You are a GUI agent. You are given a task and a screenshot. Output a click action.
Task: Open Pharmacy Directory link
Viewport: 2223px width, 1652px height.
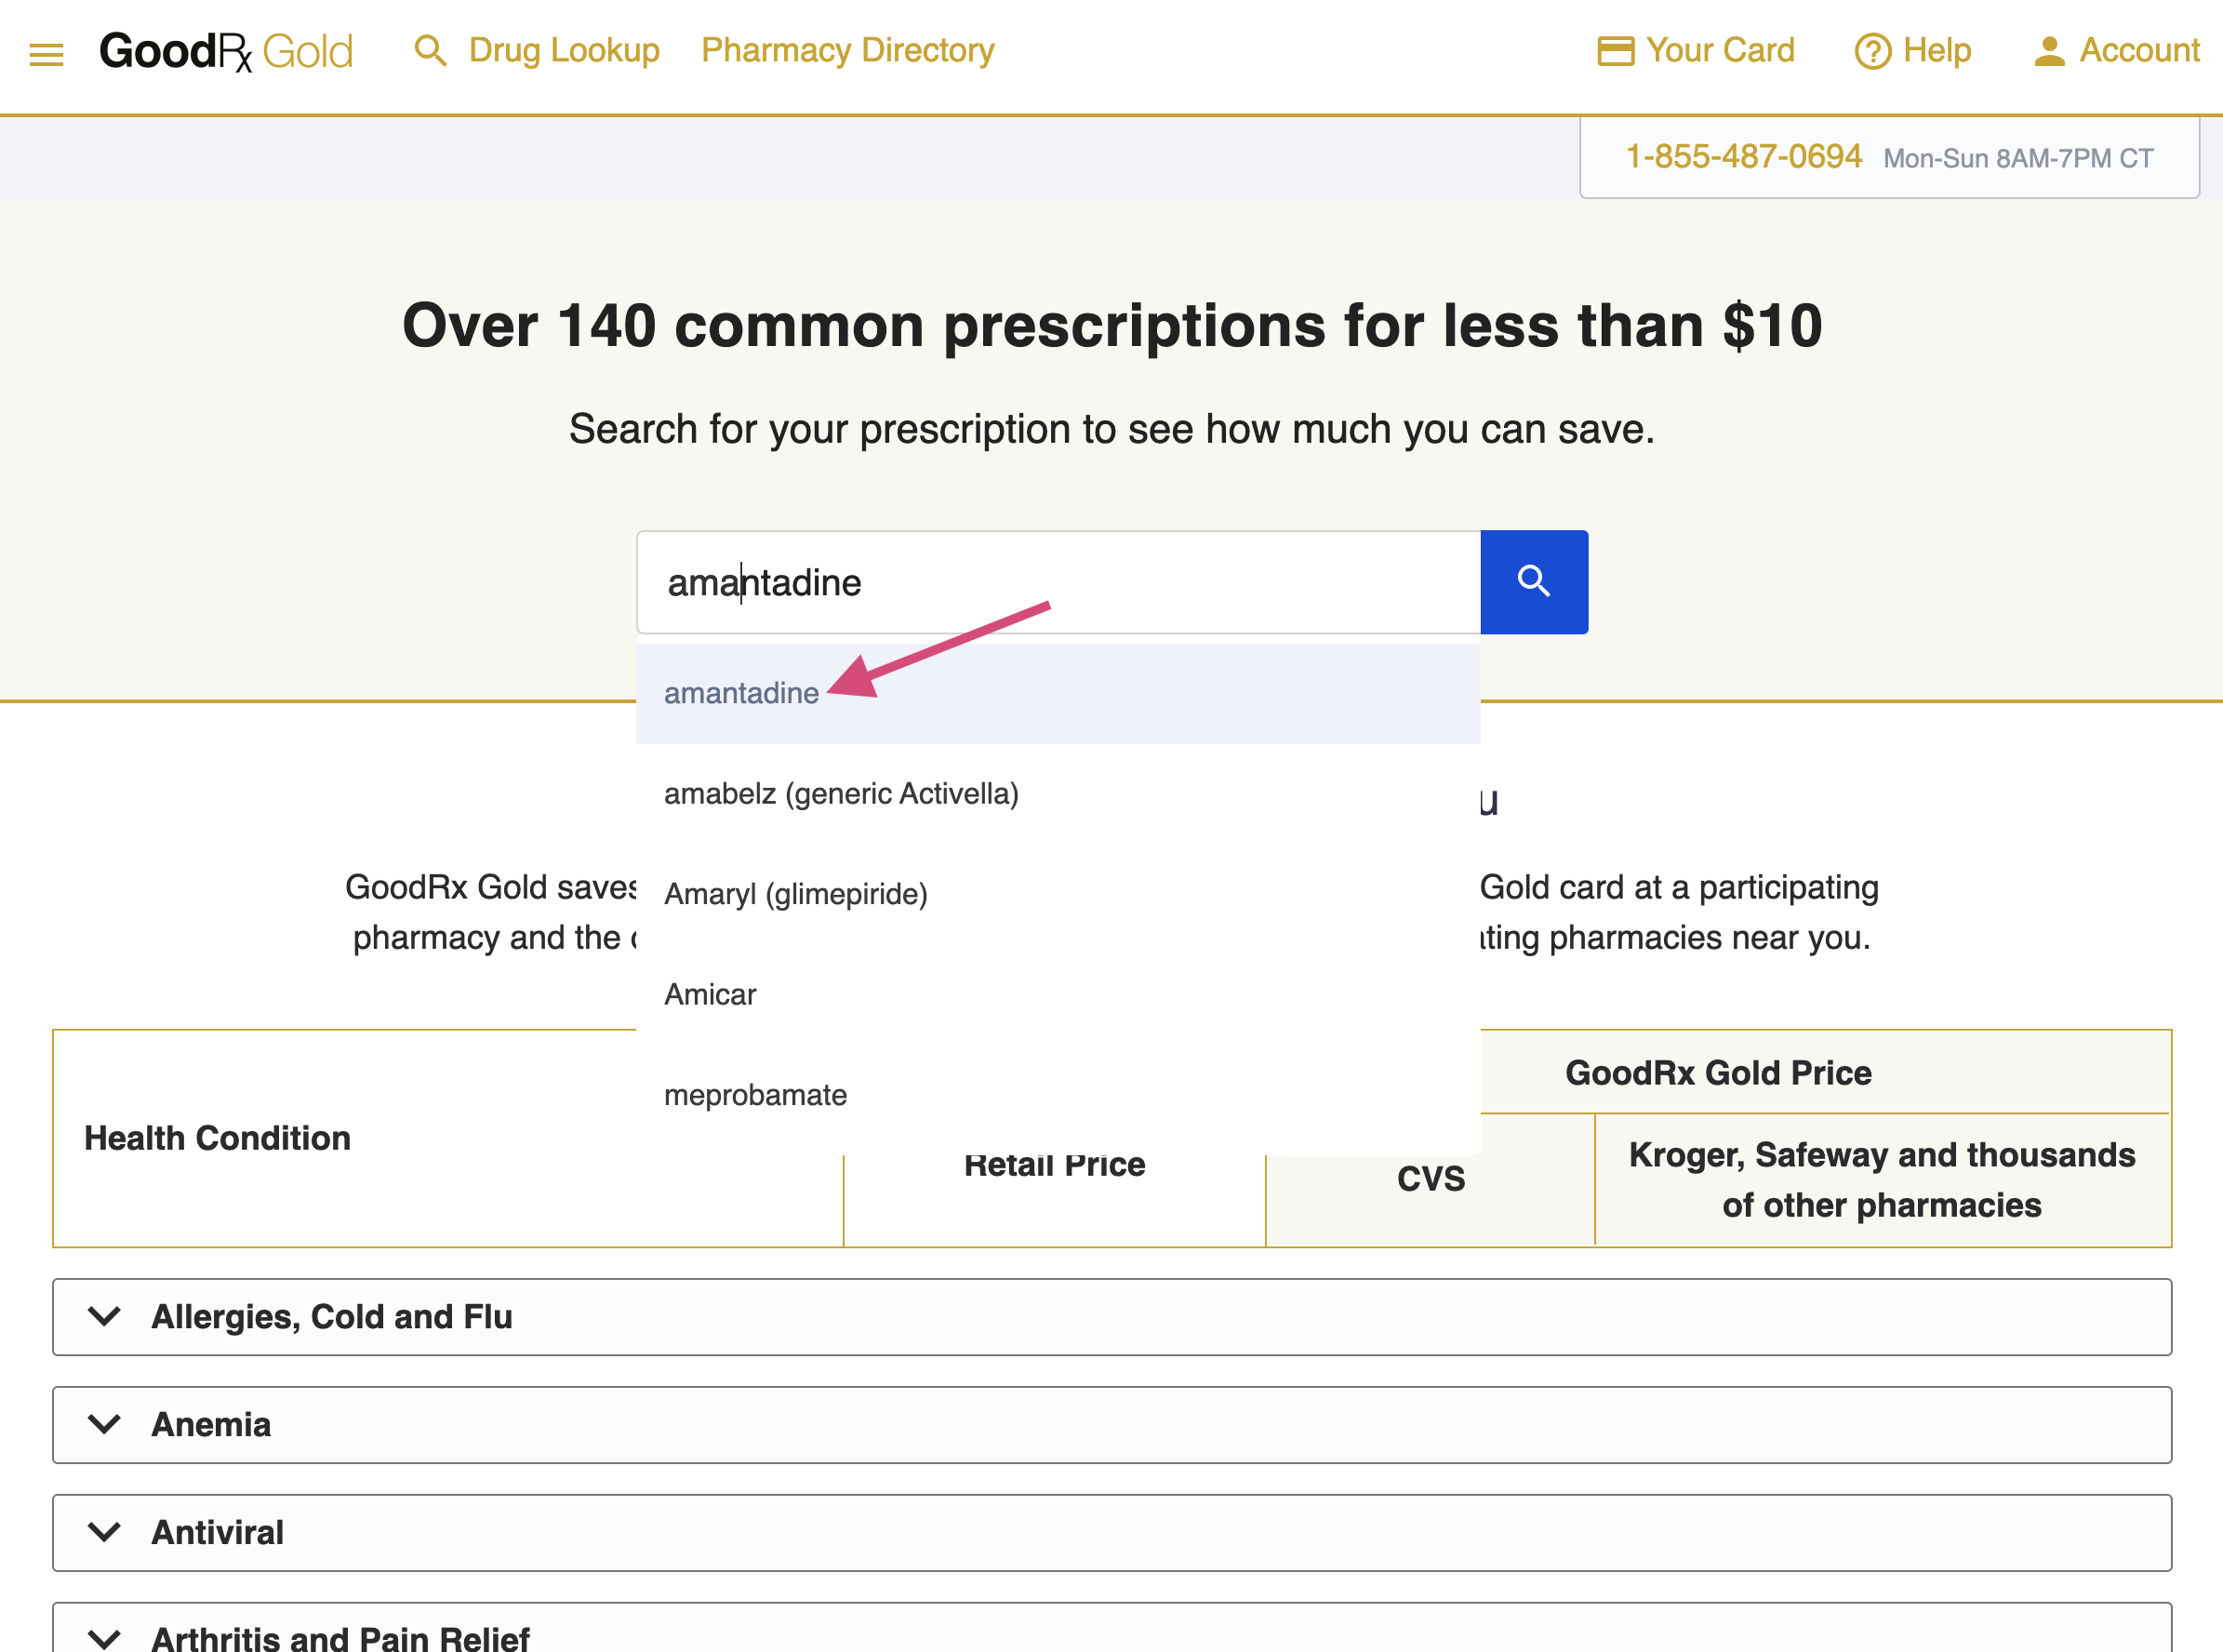[x=847, y=50]
